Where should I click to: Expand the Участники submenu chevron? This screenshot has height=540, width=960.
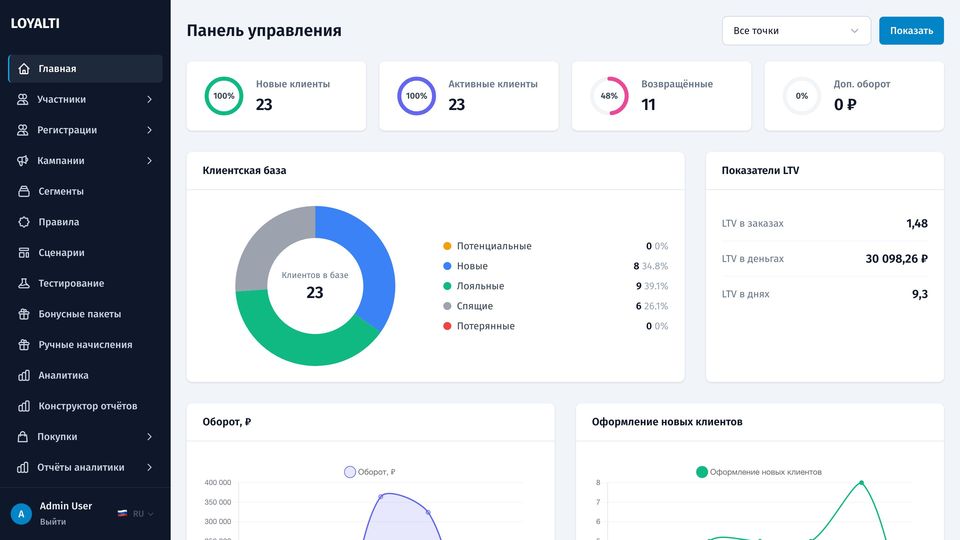149,99
